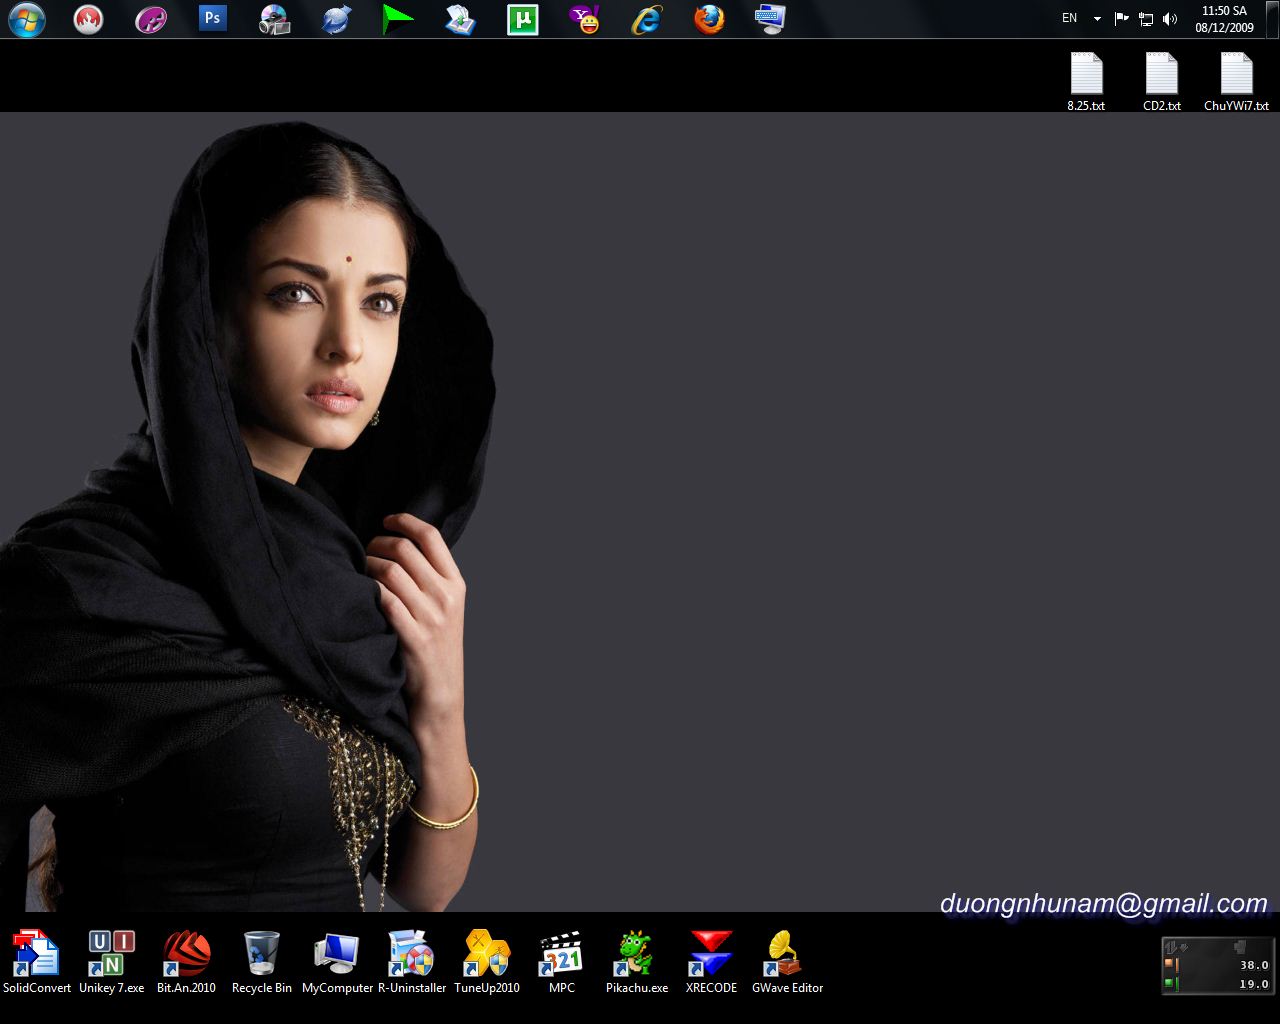Open Action Center flag icon
Image resolution: width=1280 pixels, height=1024 pixels.
1122,19
